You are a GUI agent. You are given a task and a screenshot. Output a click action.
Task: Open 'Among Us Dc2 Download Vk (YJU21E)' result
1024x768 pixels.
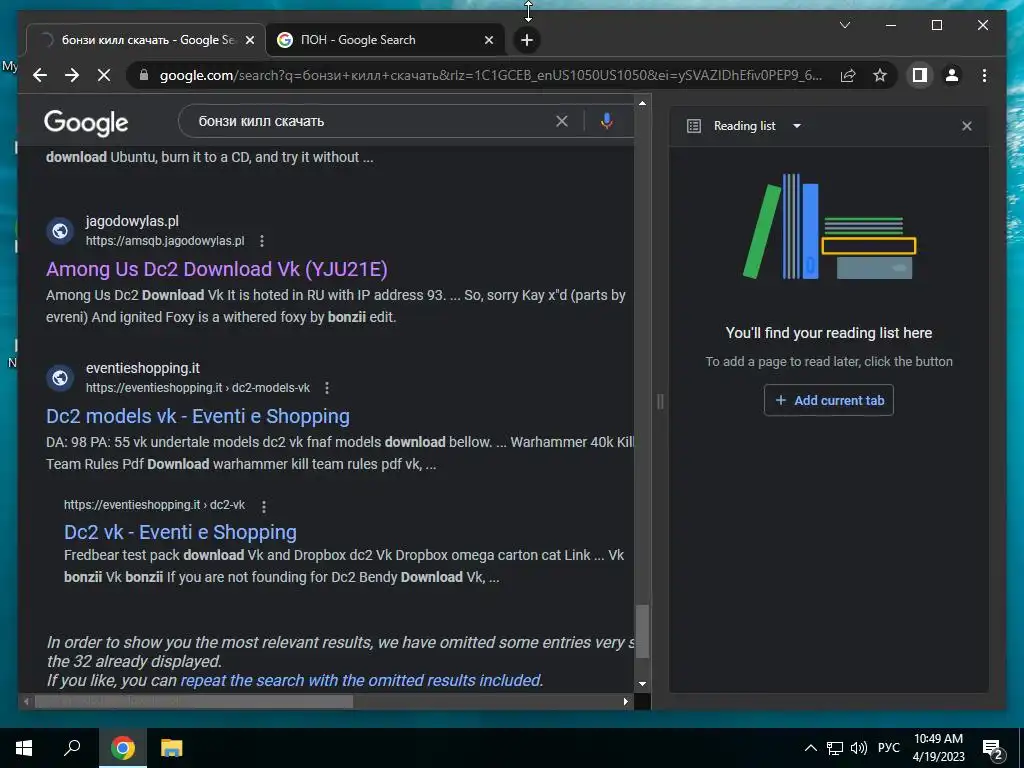(217, 269)
